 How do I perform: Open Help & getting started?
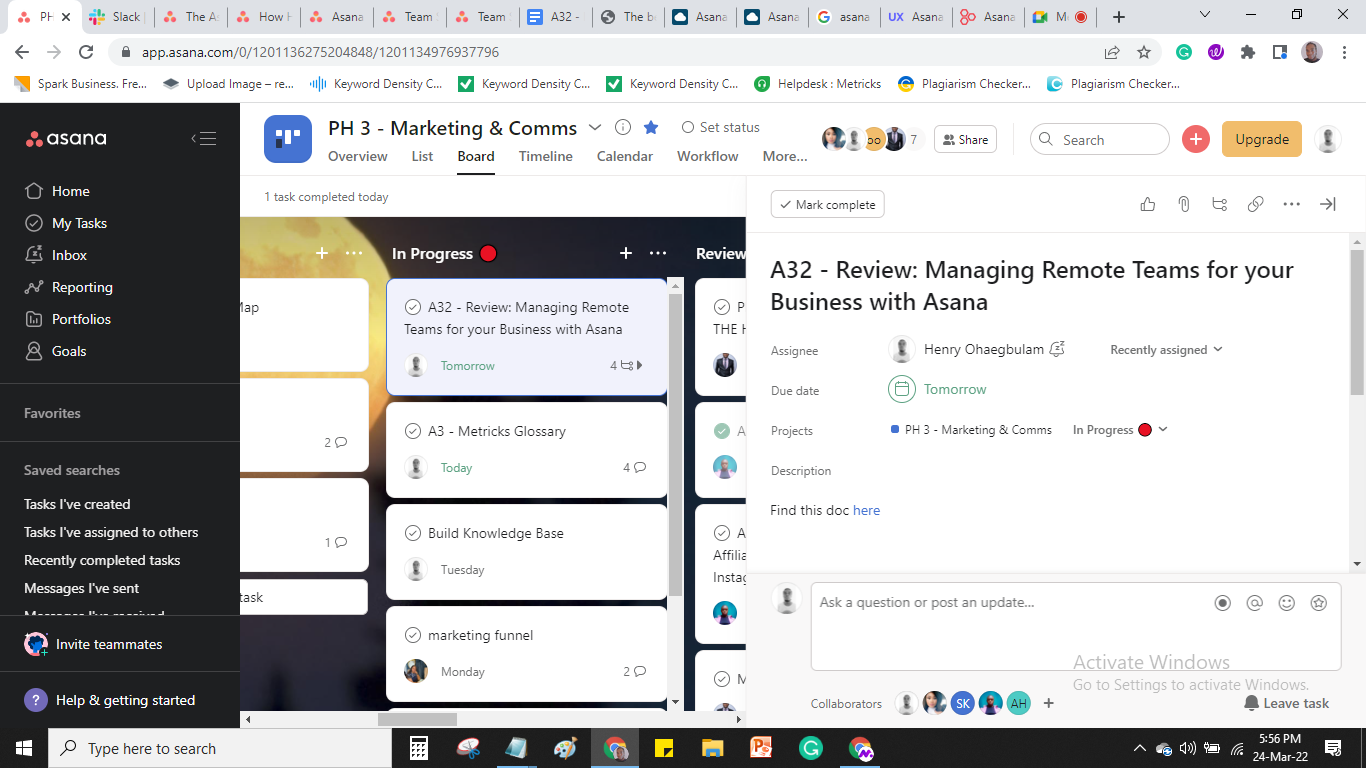pyautogui.click(x=110, y=700)
